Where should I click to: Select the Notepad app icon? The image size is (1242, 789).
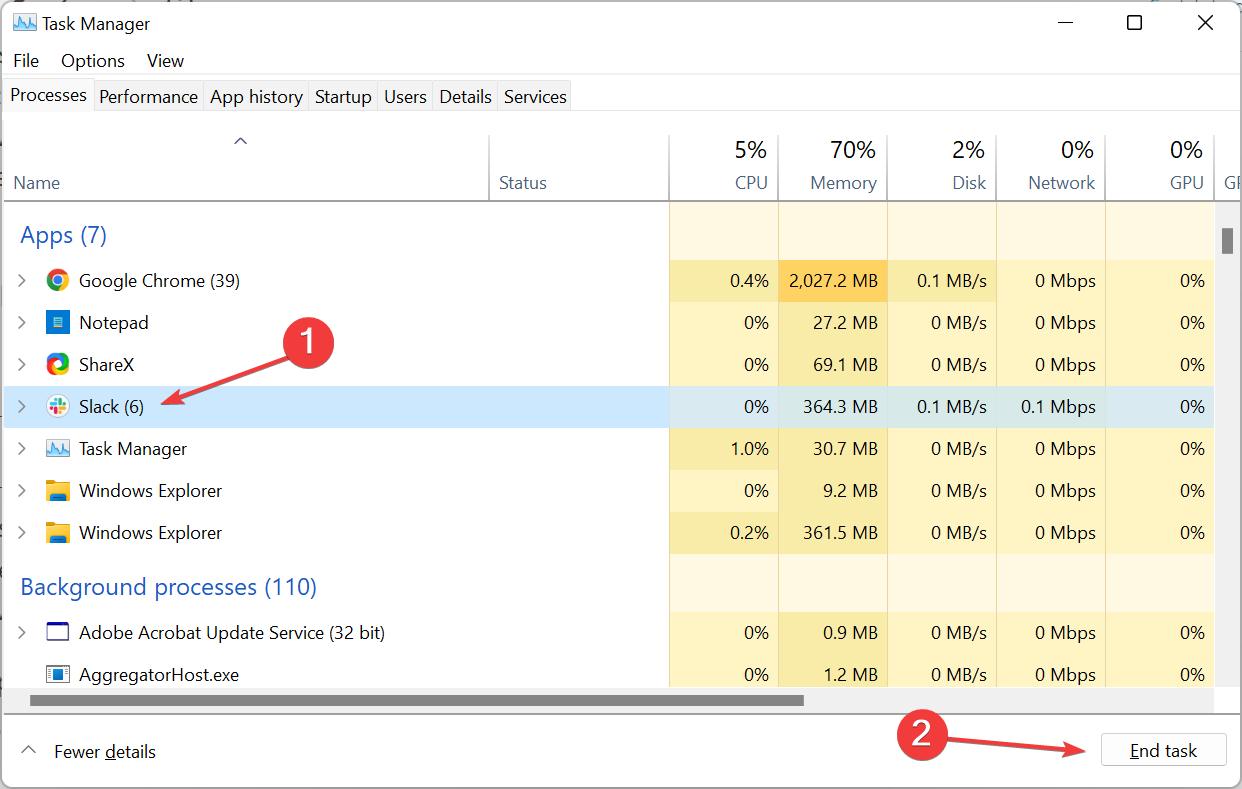[x=58, y=323]
